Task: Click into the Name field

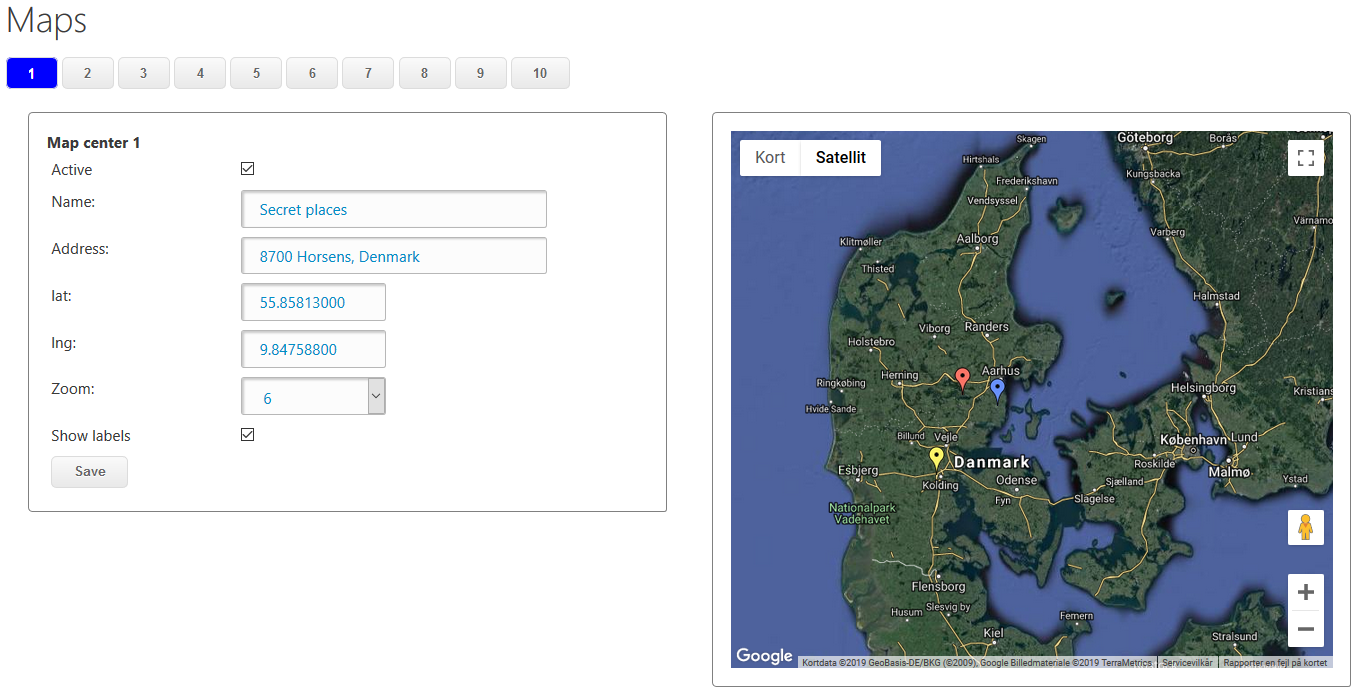Action: pos(394,210)
